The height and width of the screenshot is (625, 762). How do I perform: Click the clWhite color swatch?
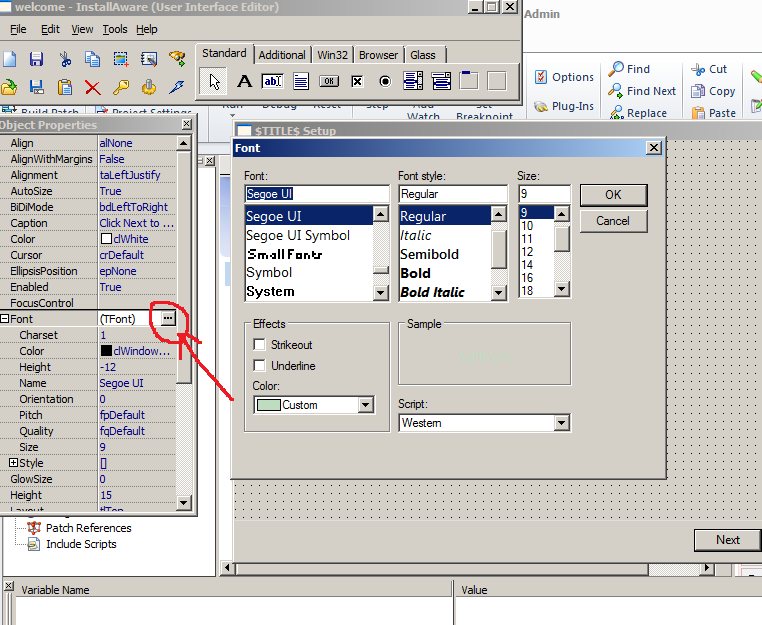pos(106,239)
